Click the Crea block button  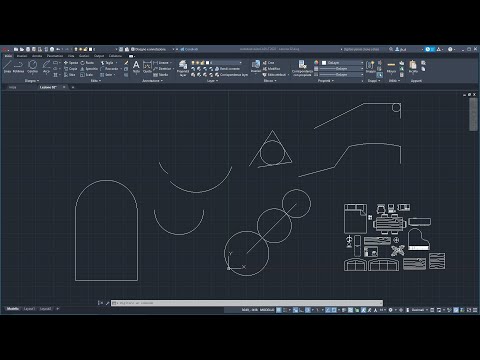point(268,63)
